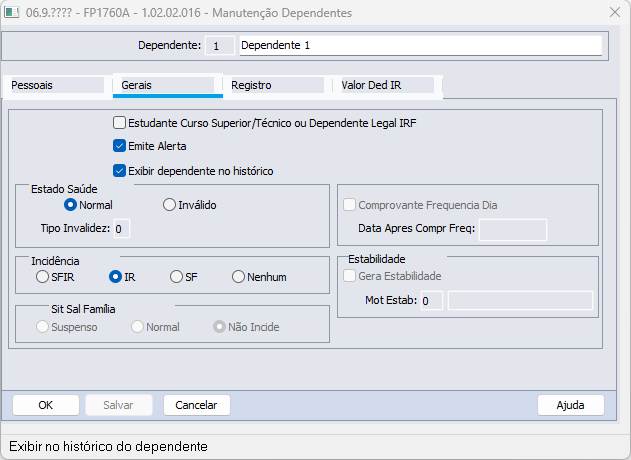The height and width of the screenshot is (460, 631).
Task: Go to the Valor Ded IR tab
Action: [x=388, y=85]
